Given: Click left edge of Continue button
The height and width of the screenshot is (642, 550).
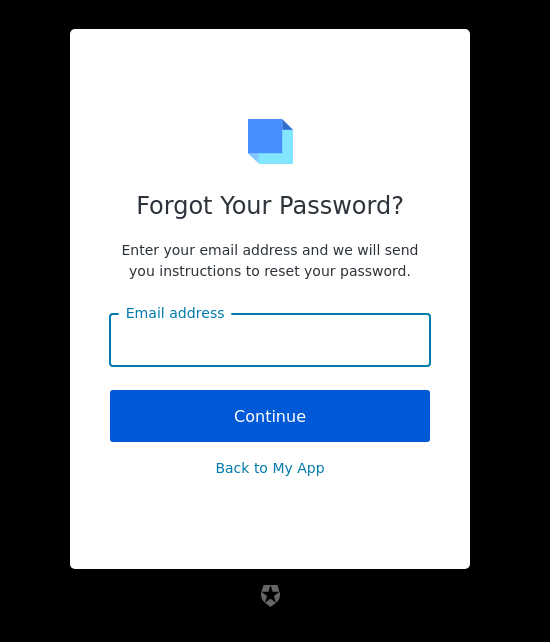Looking at the screenshot, I should click(119, 416).
